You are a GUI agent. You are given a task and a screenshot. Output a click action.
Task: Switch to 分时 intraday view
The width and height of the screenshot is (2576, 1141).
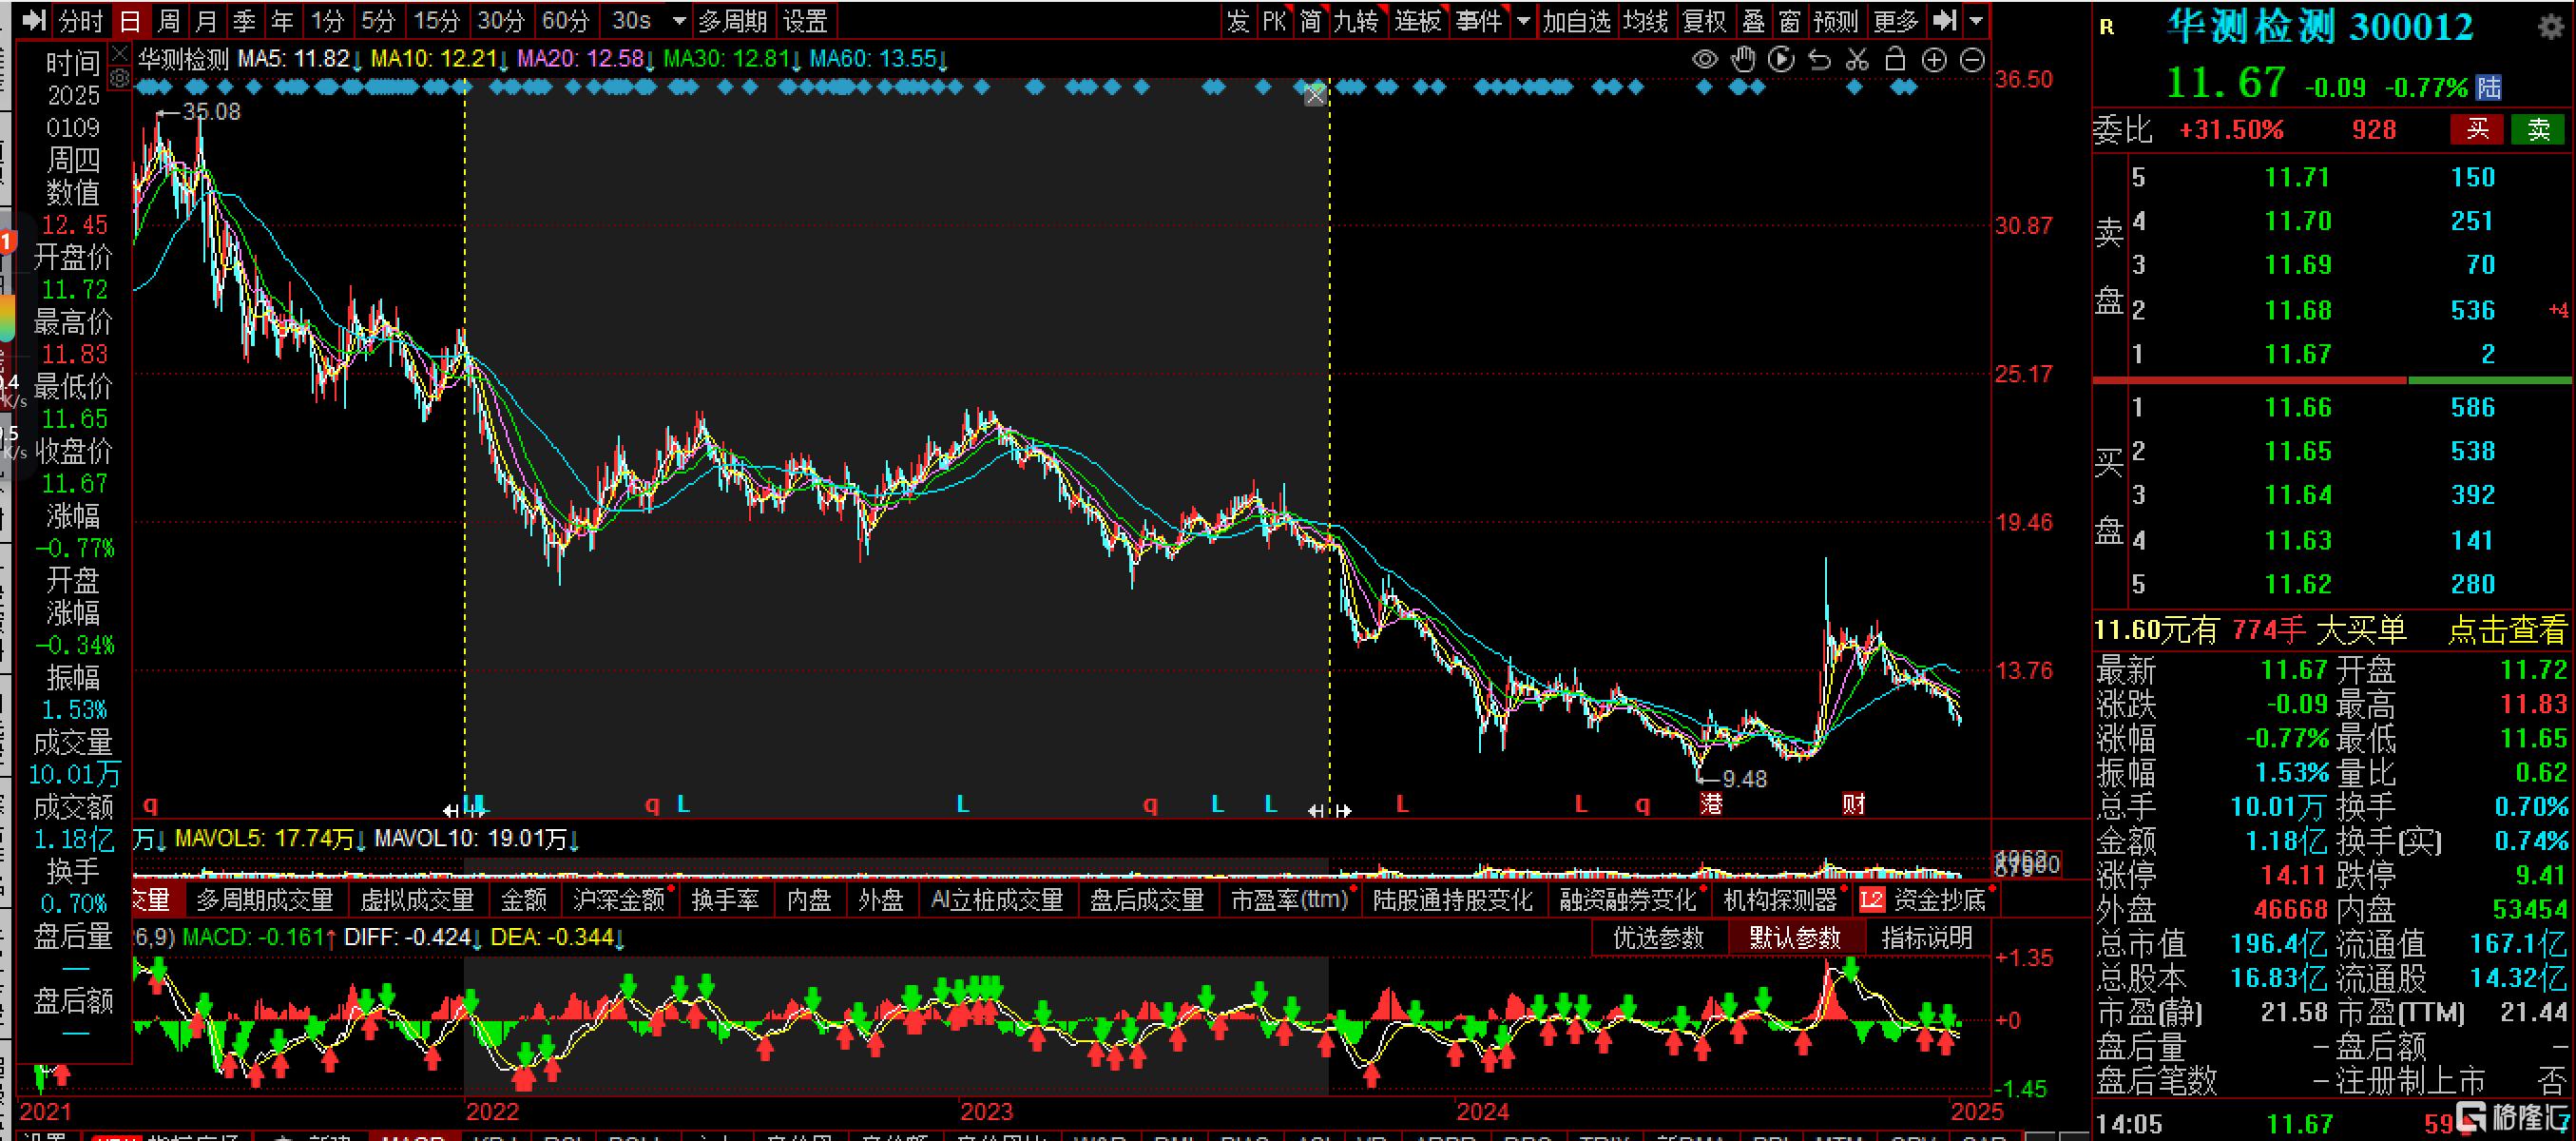(79, 20)
